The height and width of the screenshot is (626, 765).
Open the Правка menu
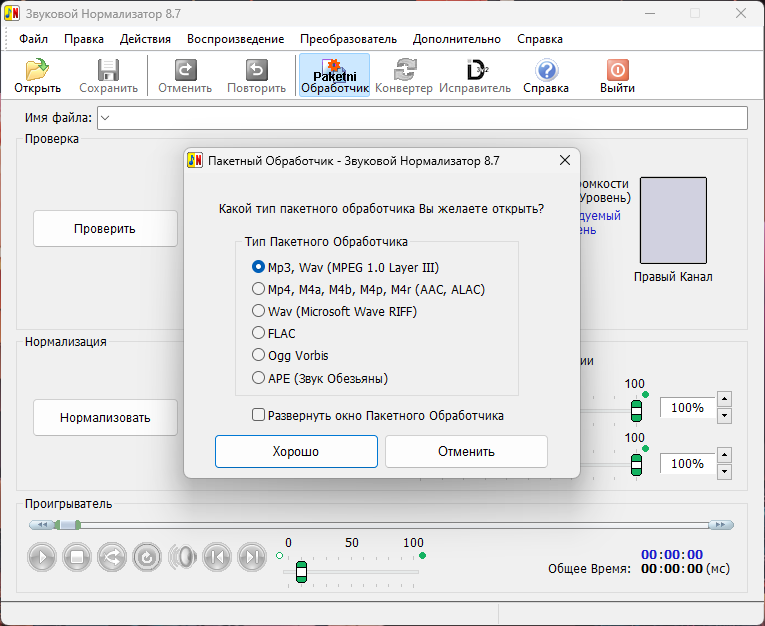click(84, 39)
